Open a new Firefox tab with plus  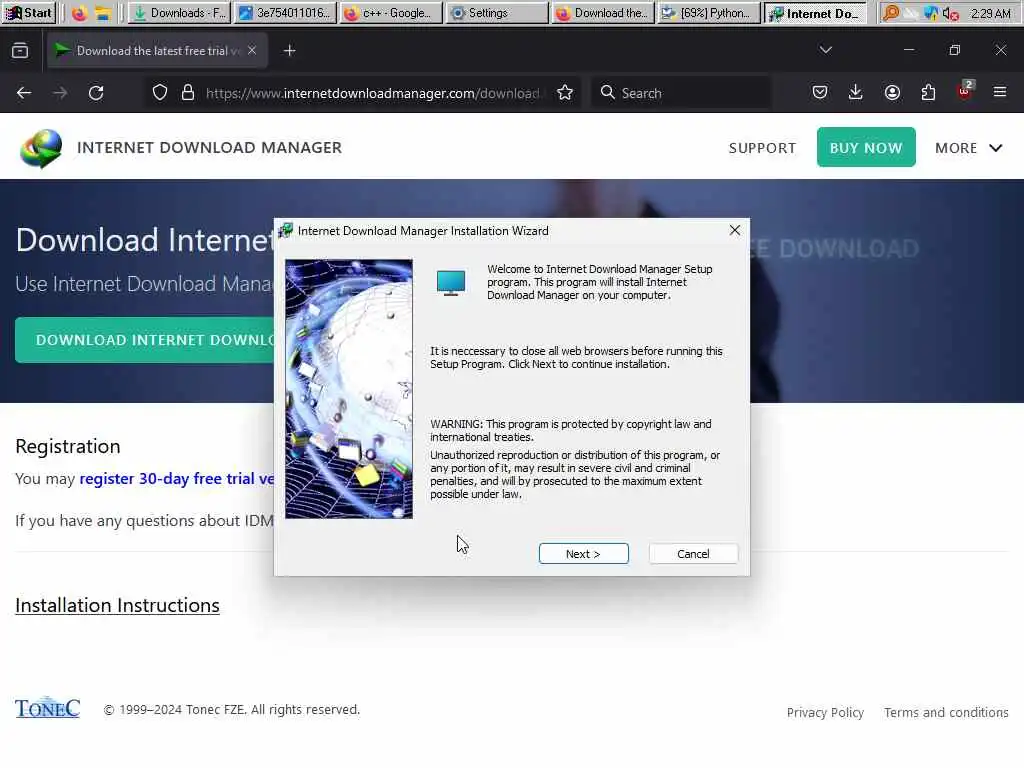tap(289, 50)
